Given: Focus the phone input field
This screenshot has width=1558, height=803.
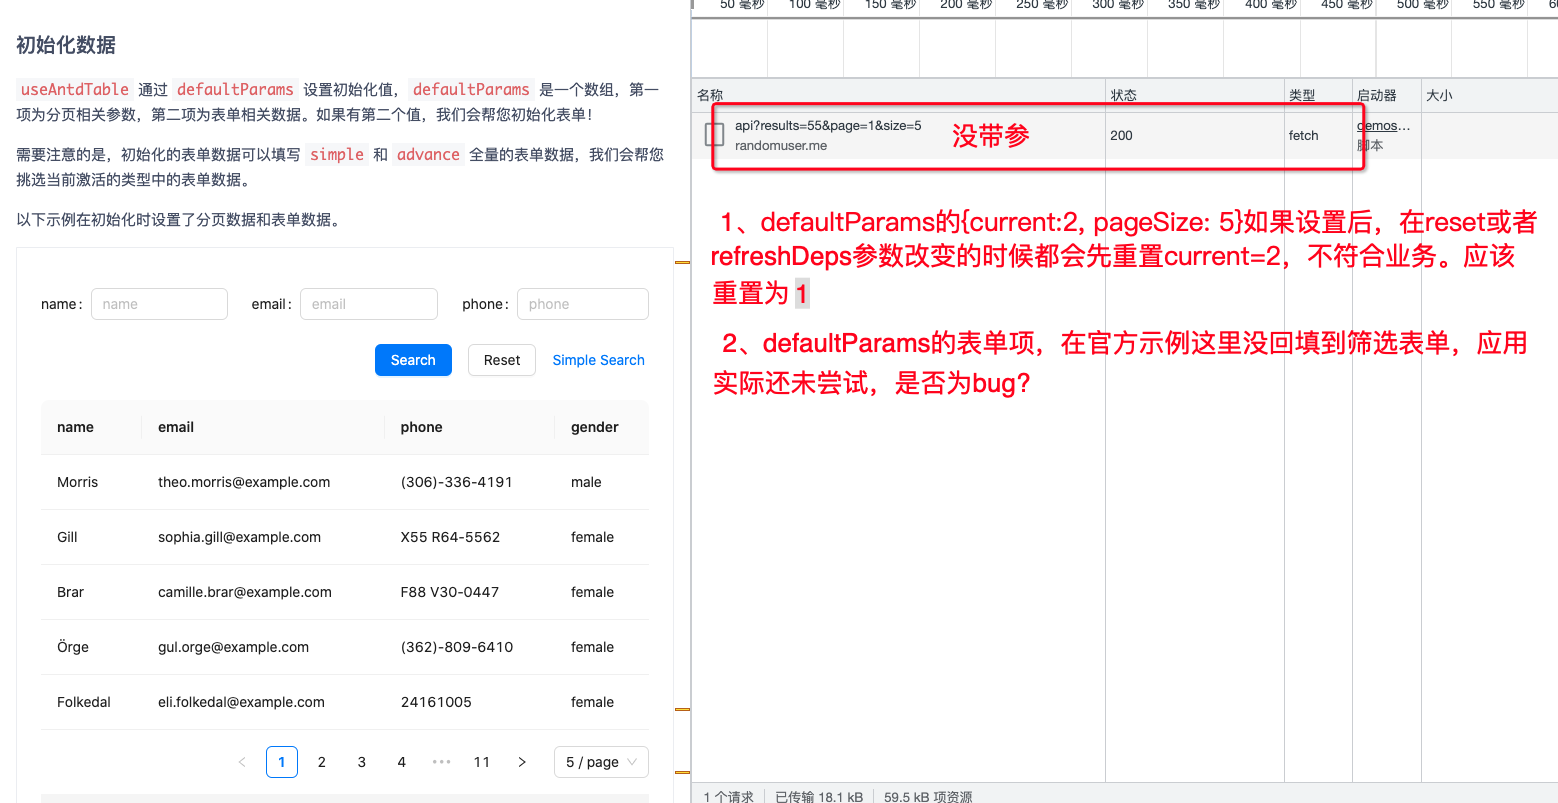Looking at the screenshot, I should coord(583,303).
